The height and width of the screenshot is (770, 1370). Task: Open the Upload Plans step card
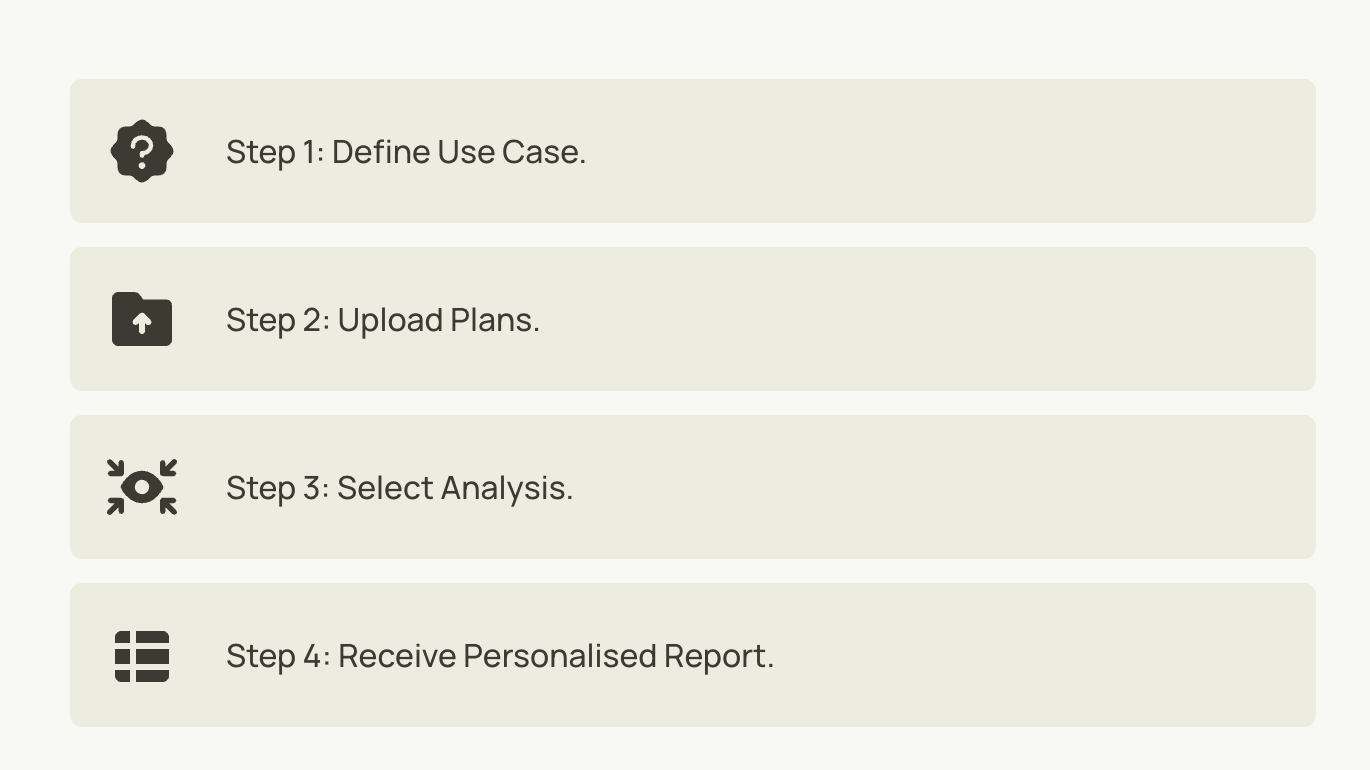pyautogui.click(x=900, y=319)
